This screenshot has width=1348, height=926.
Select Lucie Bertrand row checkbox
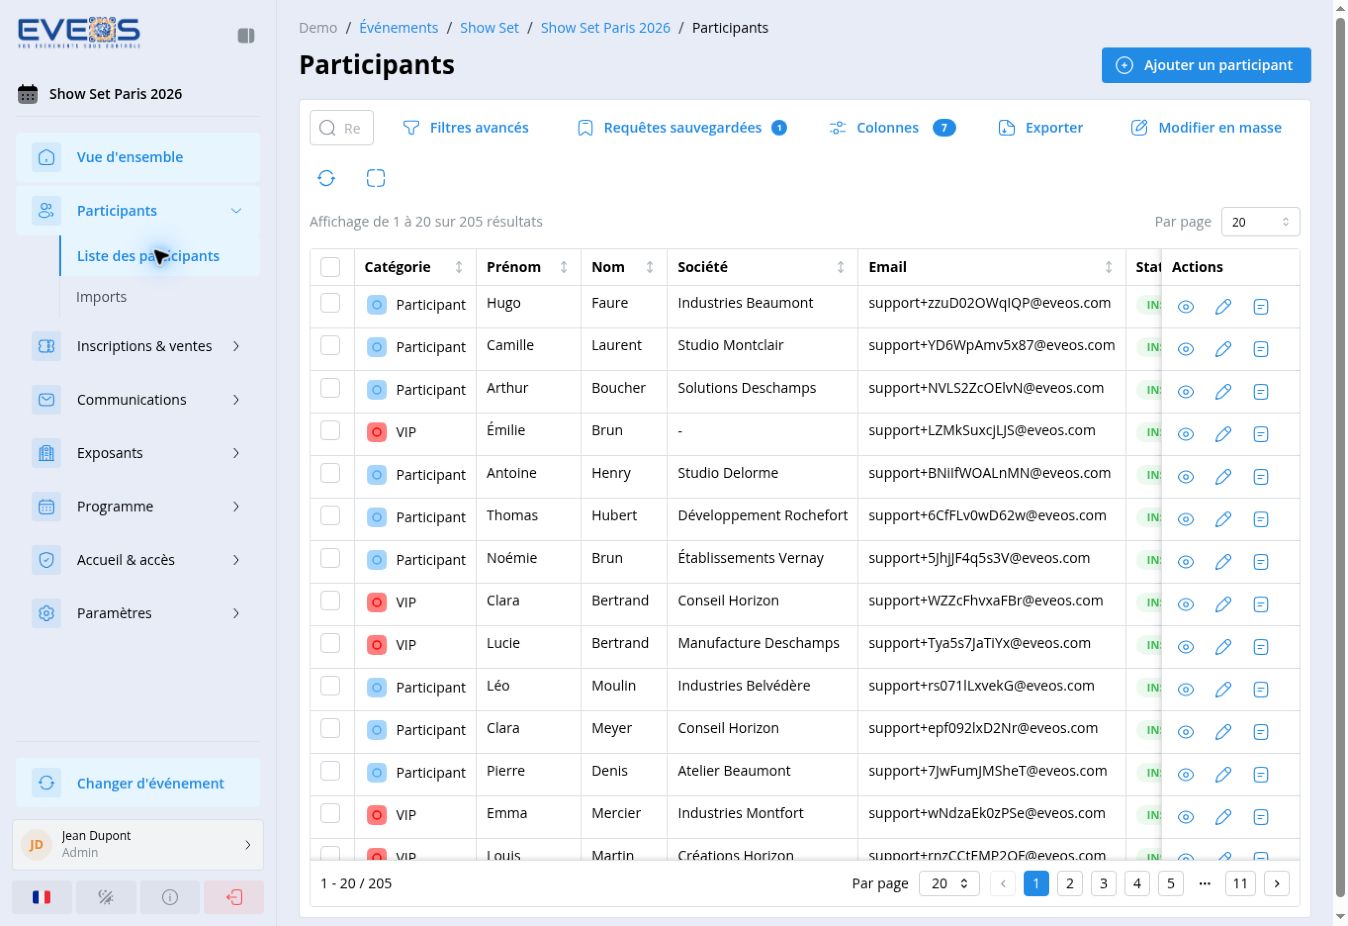[x=330, y=643]
